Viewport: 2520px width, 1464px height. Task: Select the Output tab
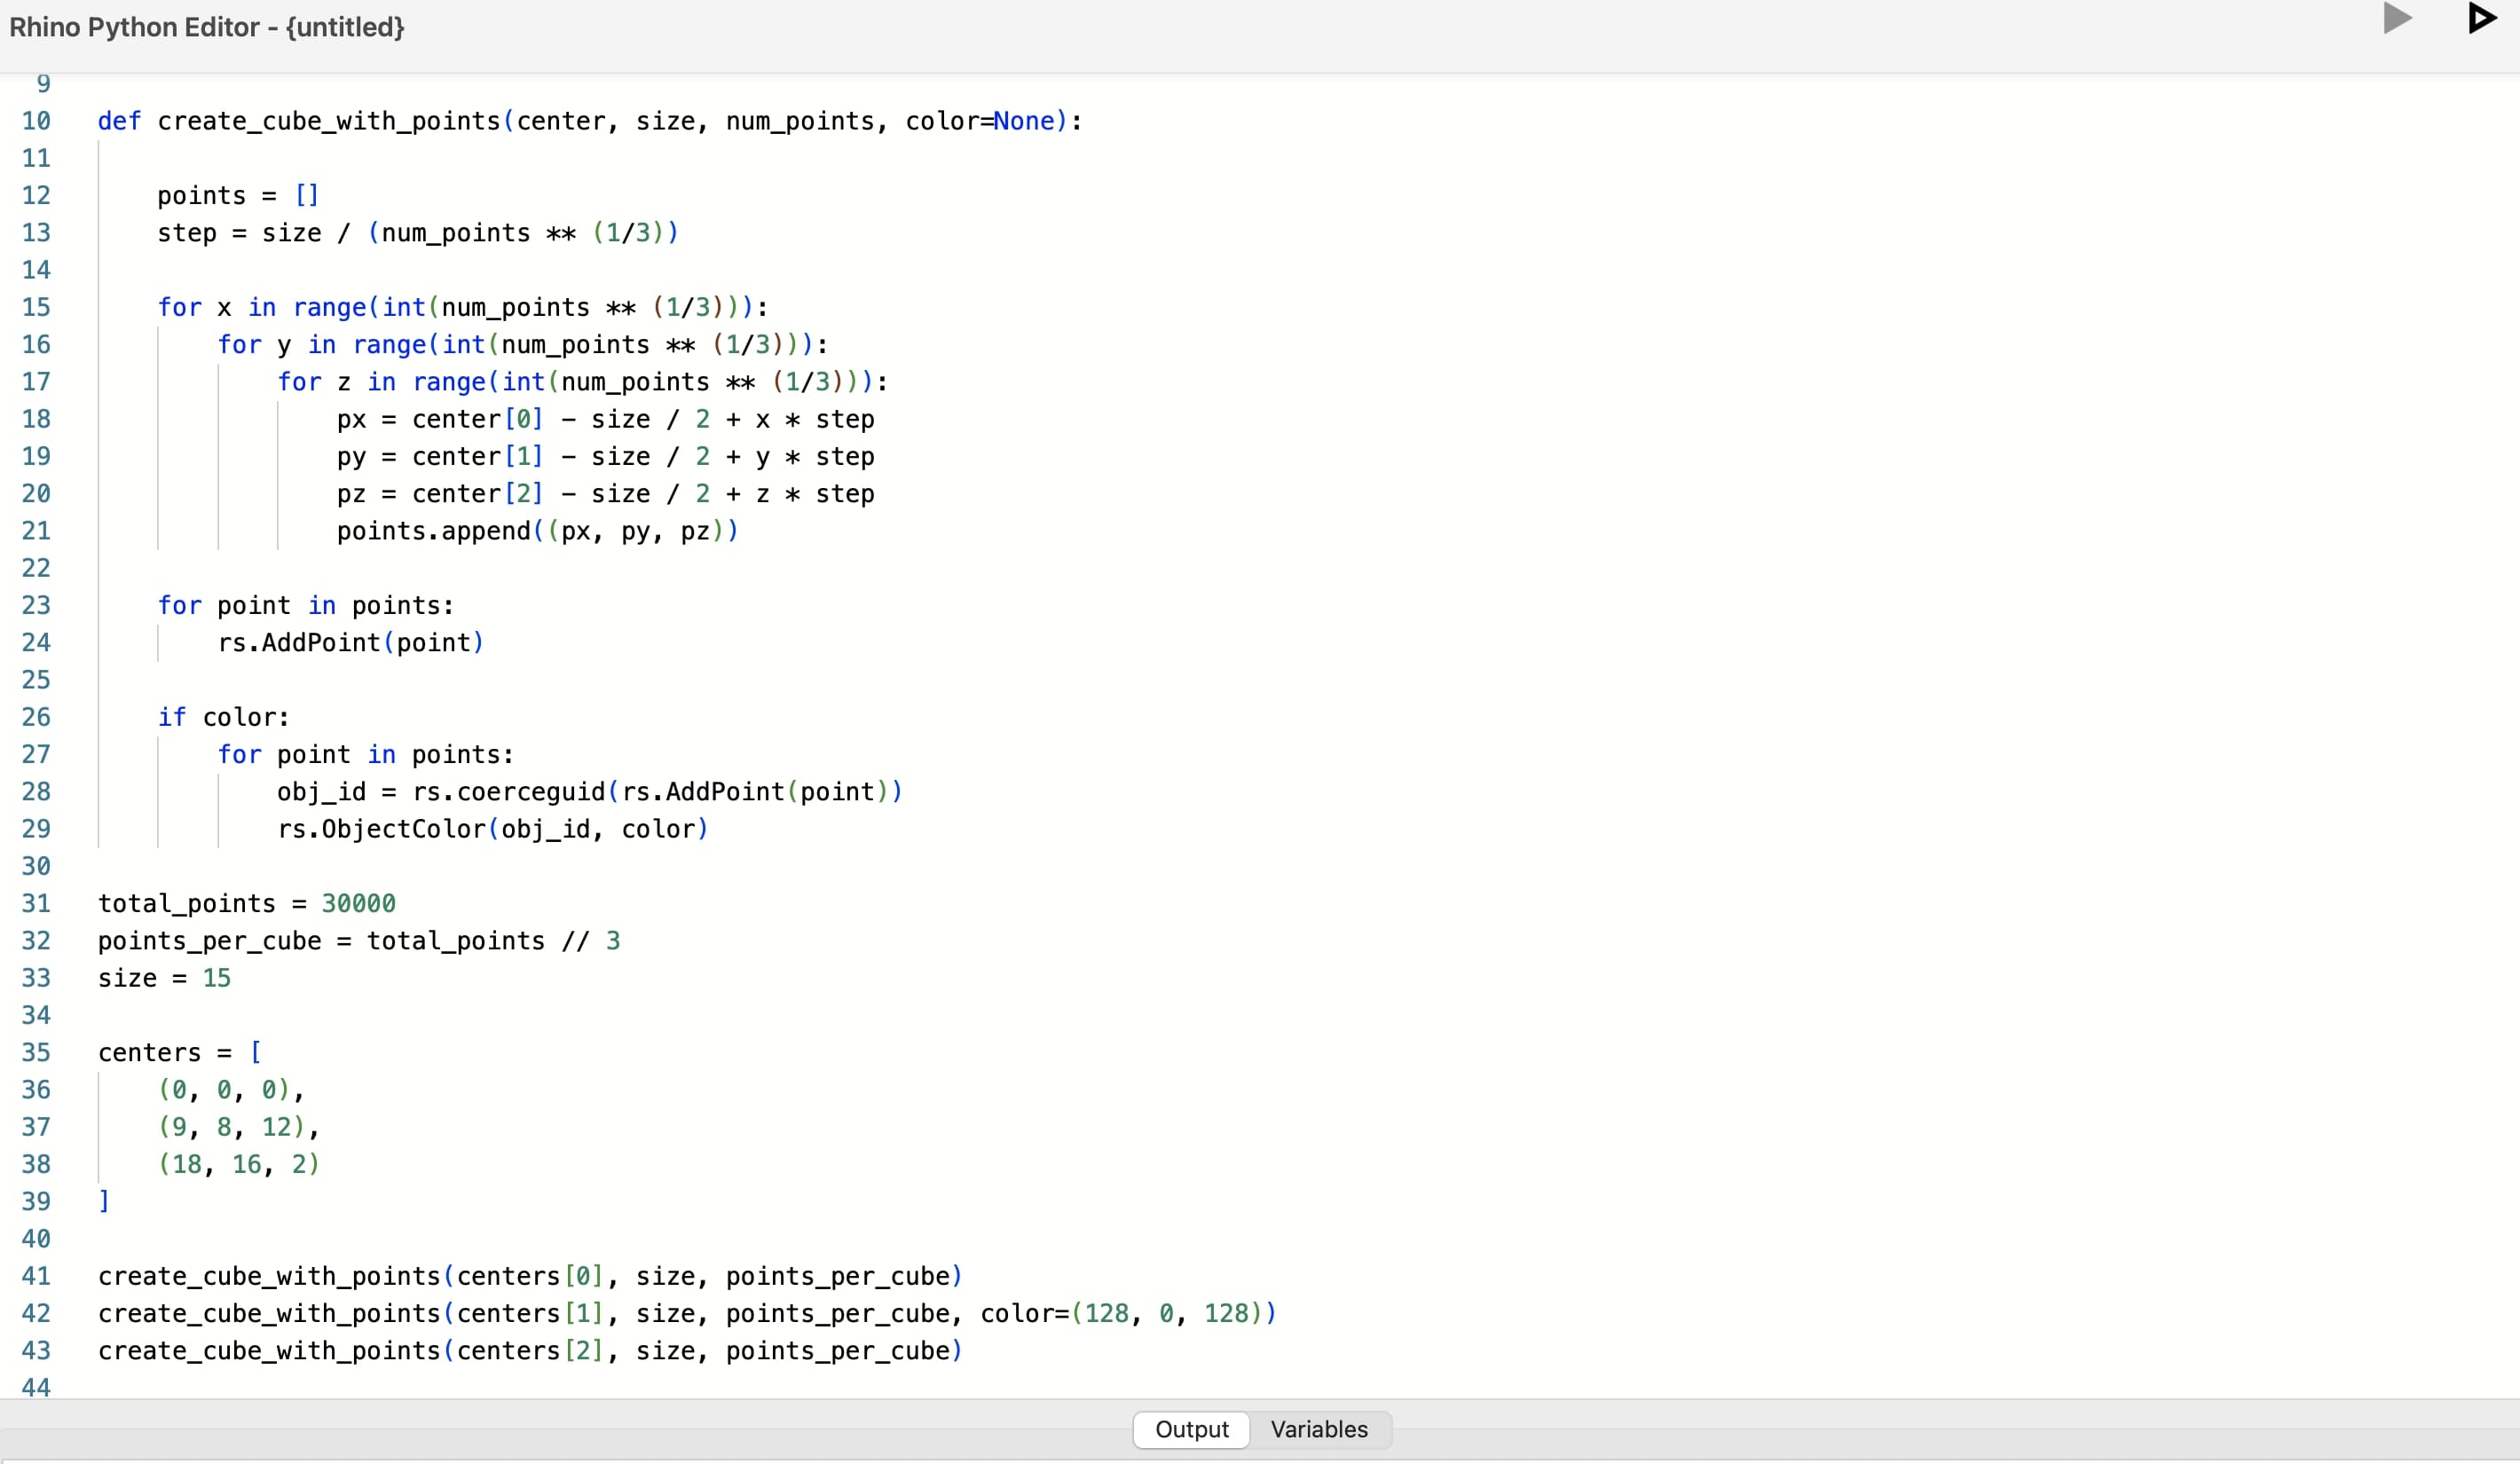point(1191,1429)
